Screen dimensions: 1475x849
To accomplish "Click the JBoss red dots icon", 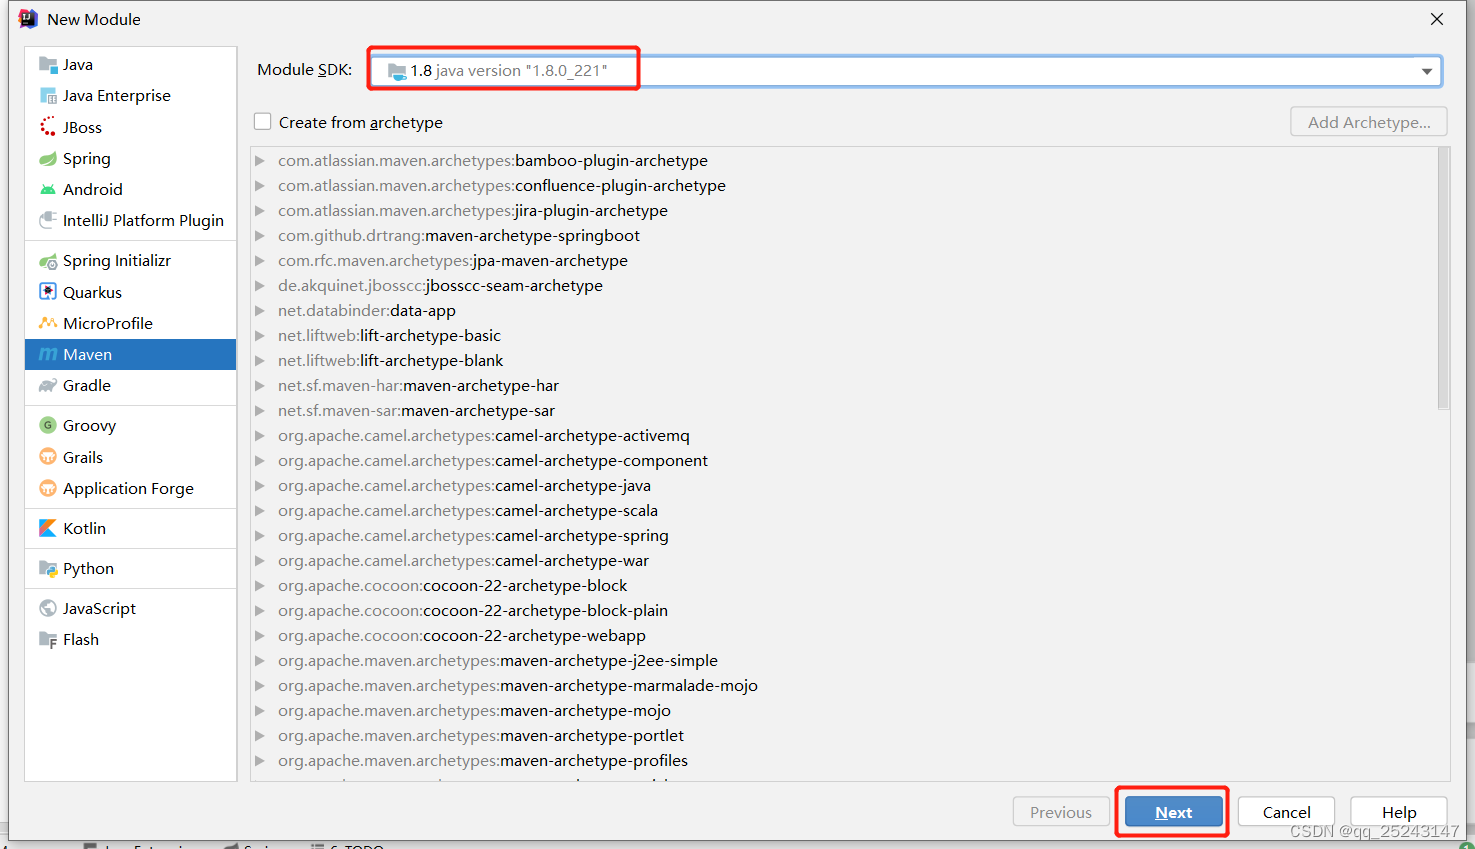I will [48, 127].
